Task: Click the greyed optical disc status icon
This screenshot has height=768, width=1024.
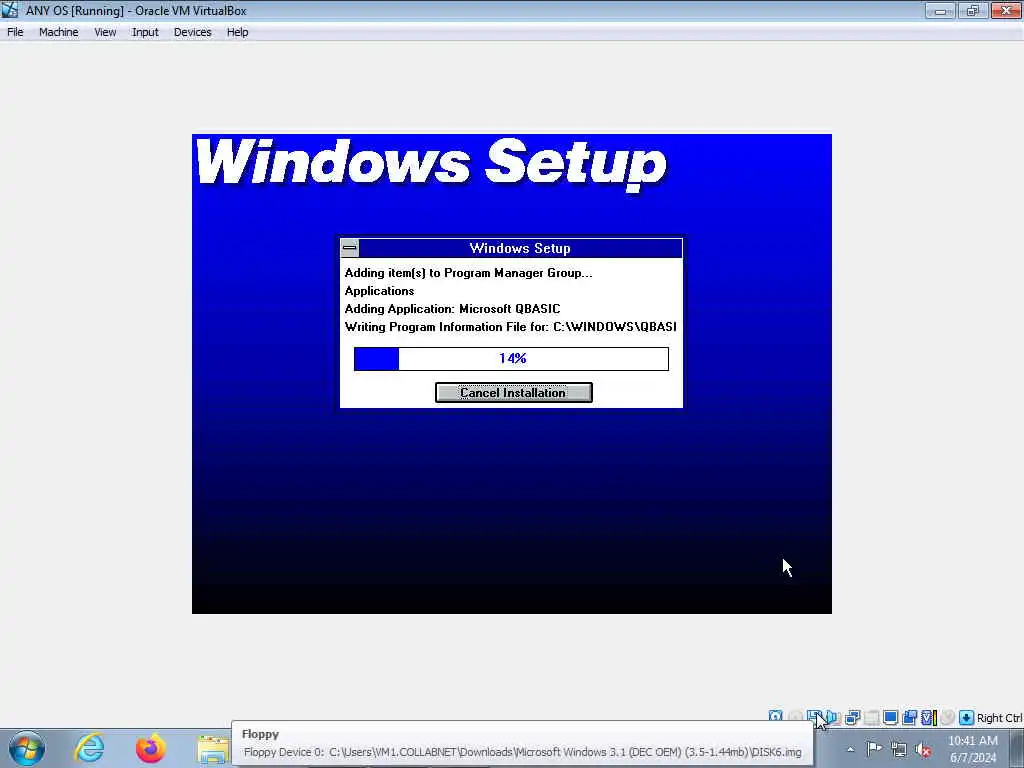Action: pyautogui.click(x=795, y=717)
